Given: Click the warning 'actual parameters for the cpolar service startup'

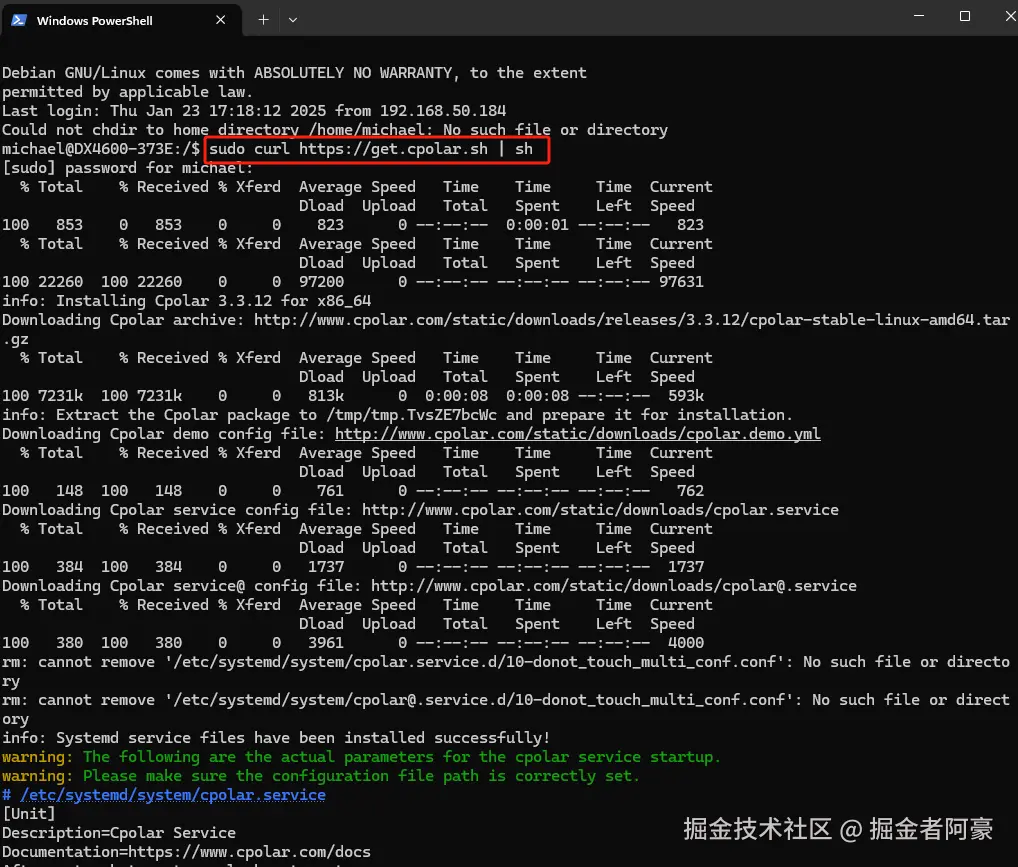Looking at the screenshot, I should click(x=361, y=757).
